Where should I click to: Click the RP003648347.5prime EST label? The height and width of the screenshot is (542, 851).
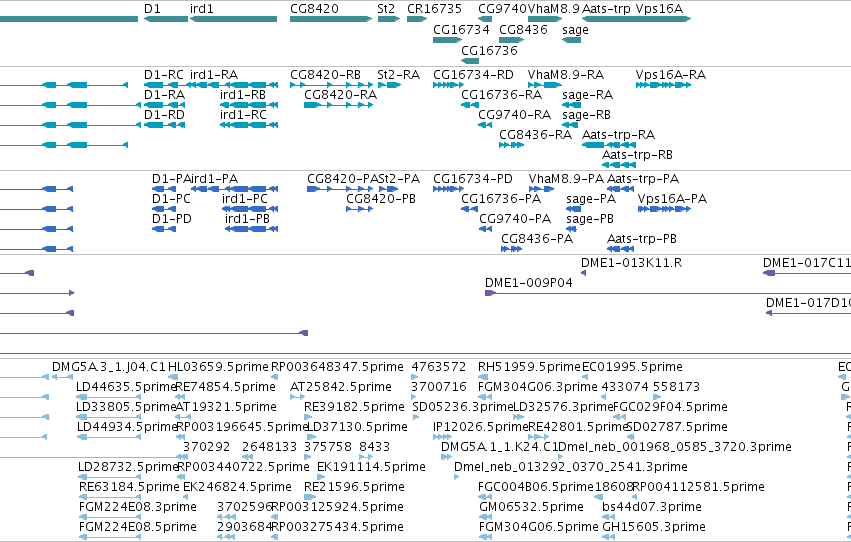point(337,367)
